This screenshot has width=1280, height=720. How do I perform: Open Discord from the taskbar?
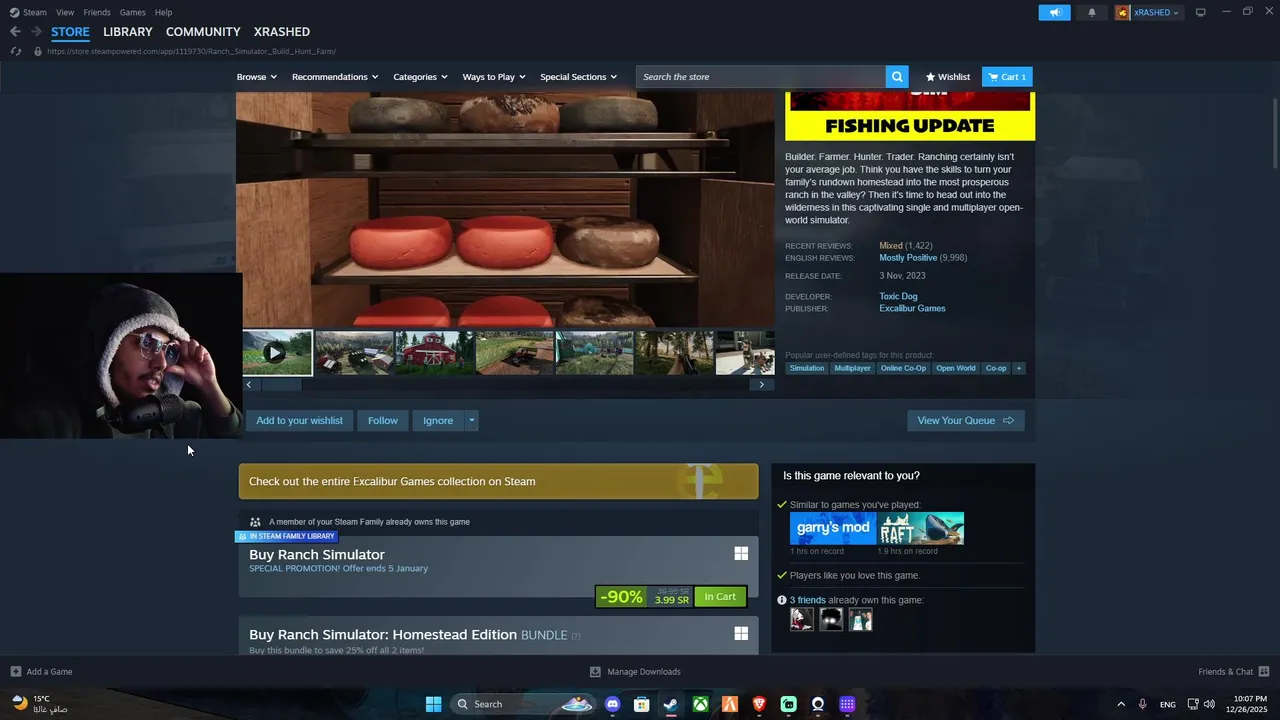pos(612,704)
